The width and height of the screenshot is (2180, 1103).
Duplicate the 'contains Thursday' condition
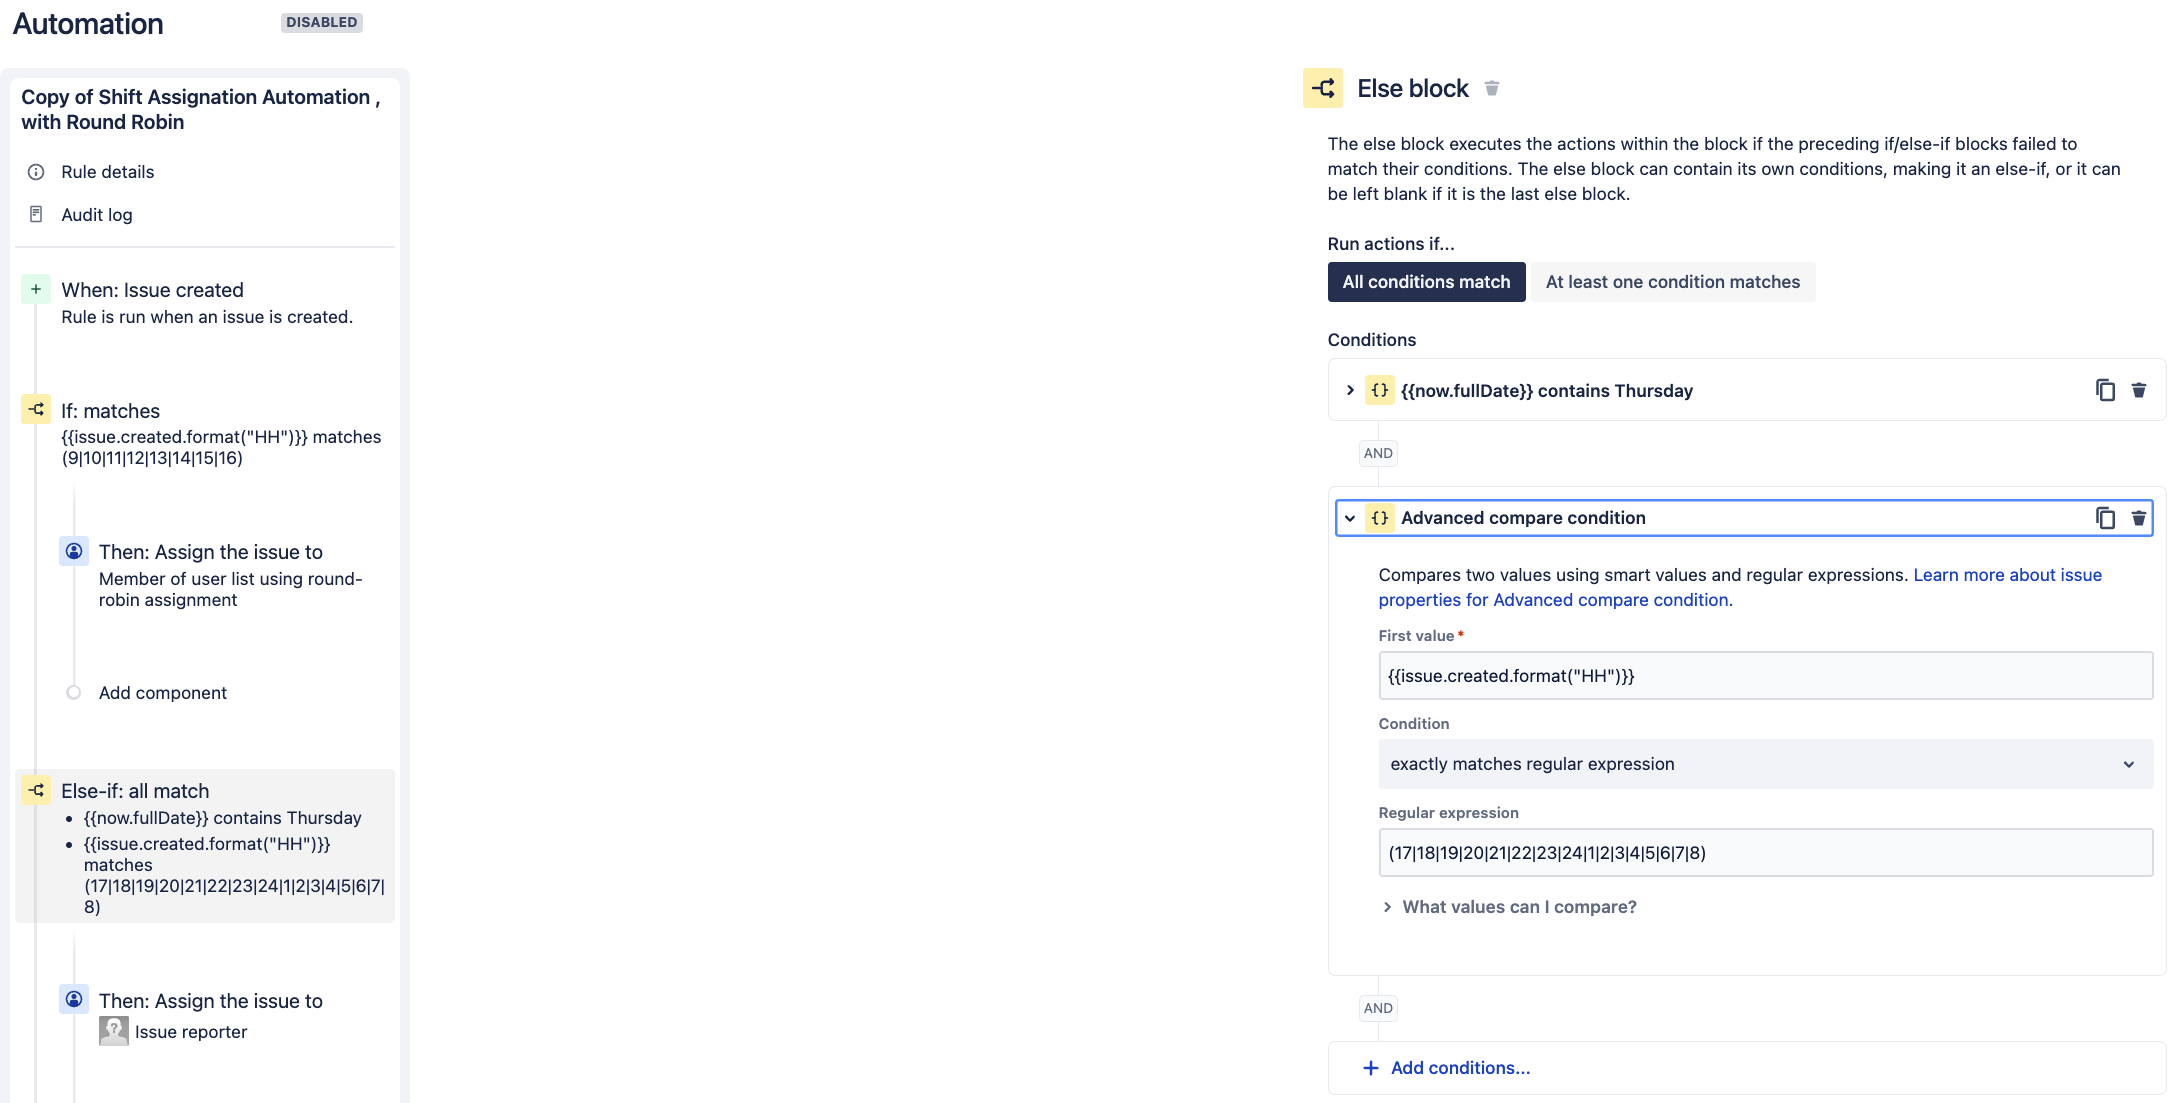tap(2105, 390)
